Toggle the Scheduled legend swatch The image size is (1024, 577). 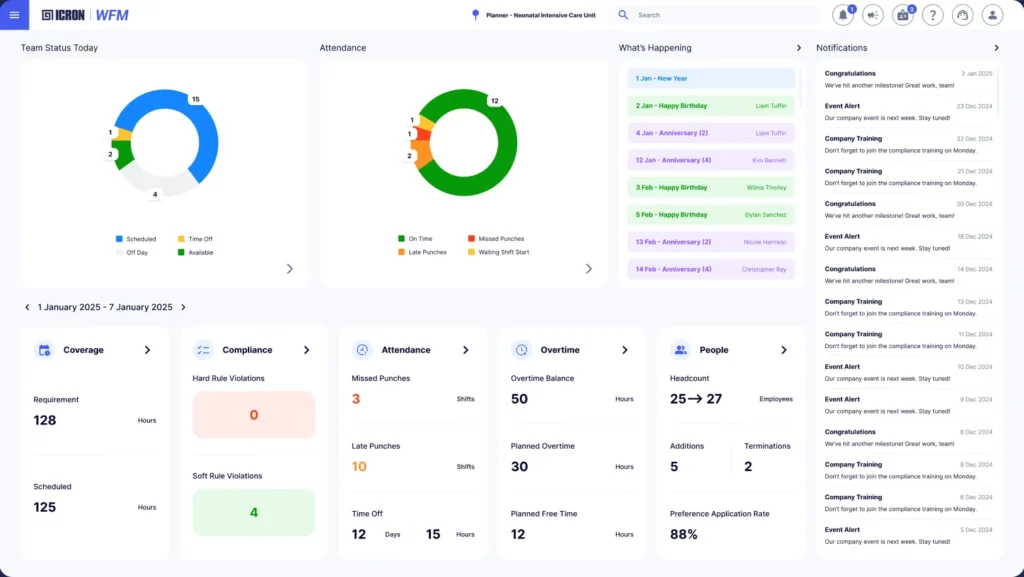(x=119, y=239)
